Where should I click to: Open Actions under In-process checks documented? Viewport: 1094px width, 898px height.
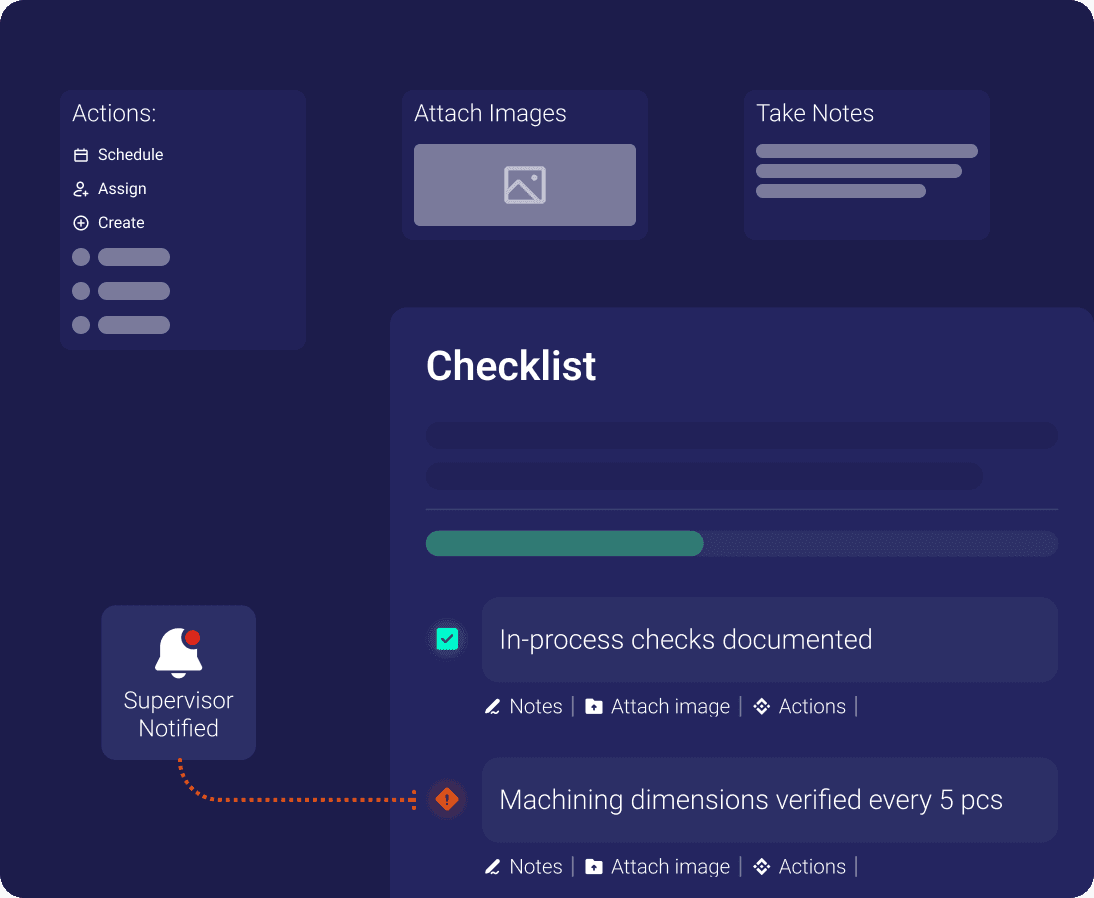click(811, 707)
